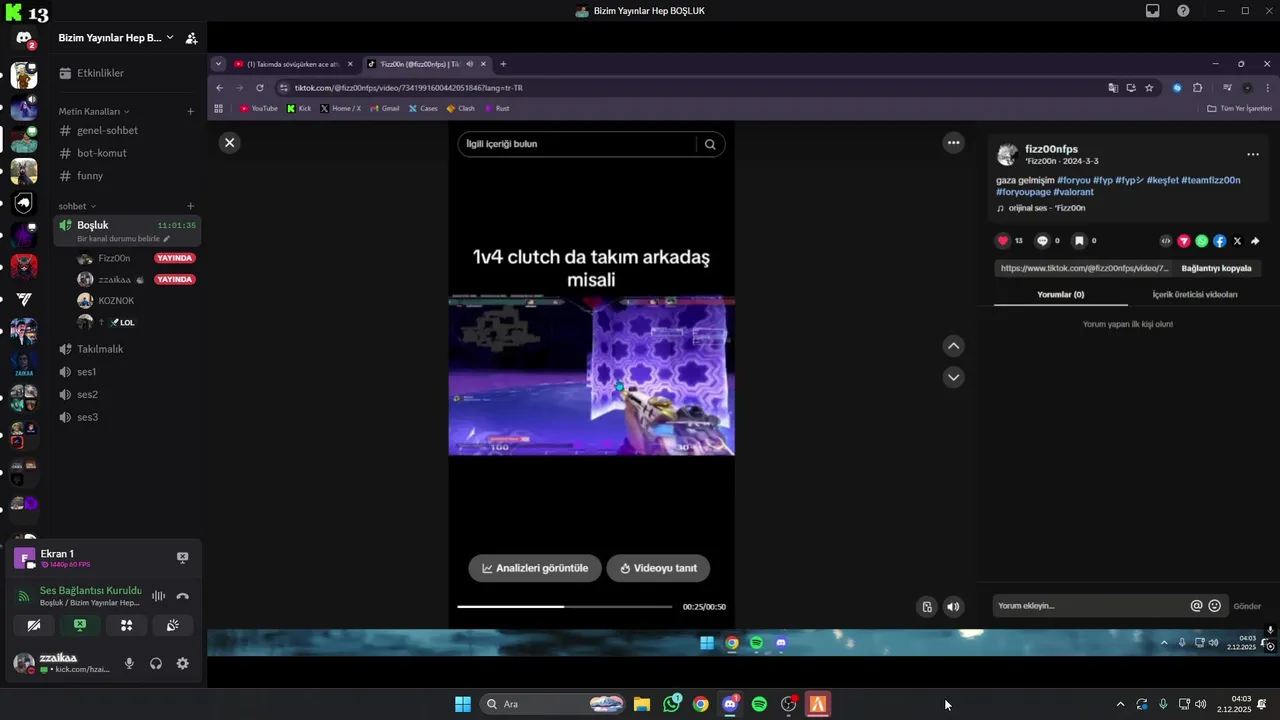Mute the Discord microphone
This screenshot has height=720, width=1280.
point(129,663)
